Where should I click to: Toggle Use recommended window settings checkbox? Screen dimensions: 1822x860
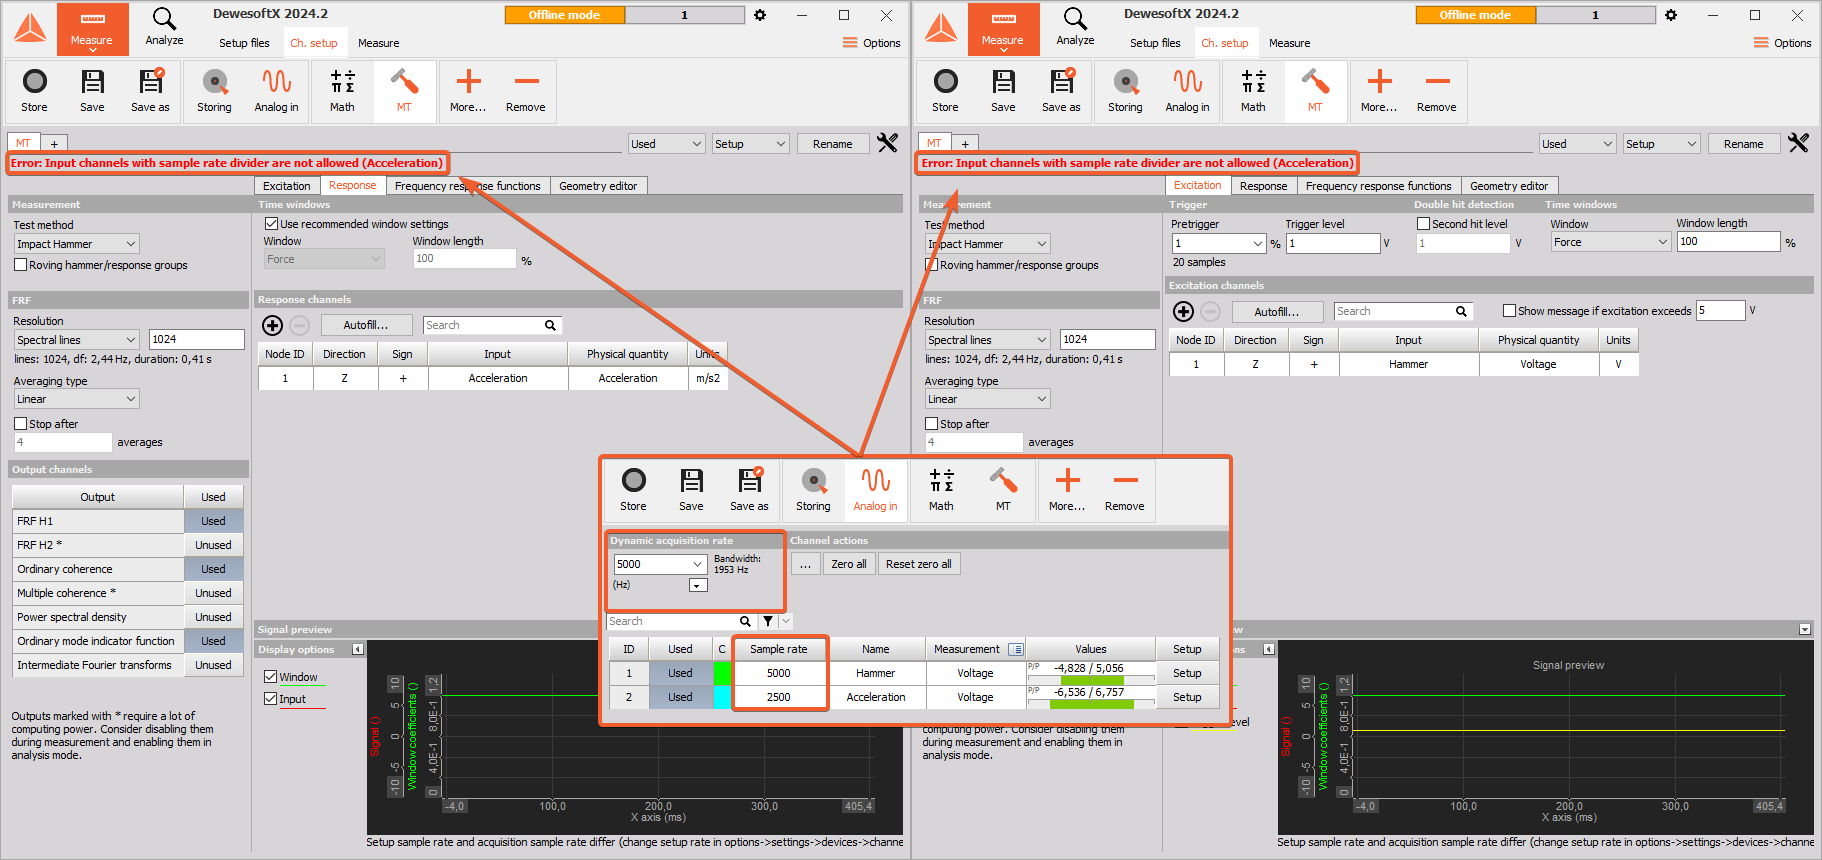click(x=271, y=224)
